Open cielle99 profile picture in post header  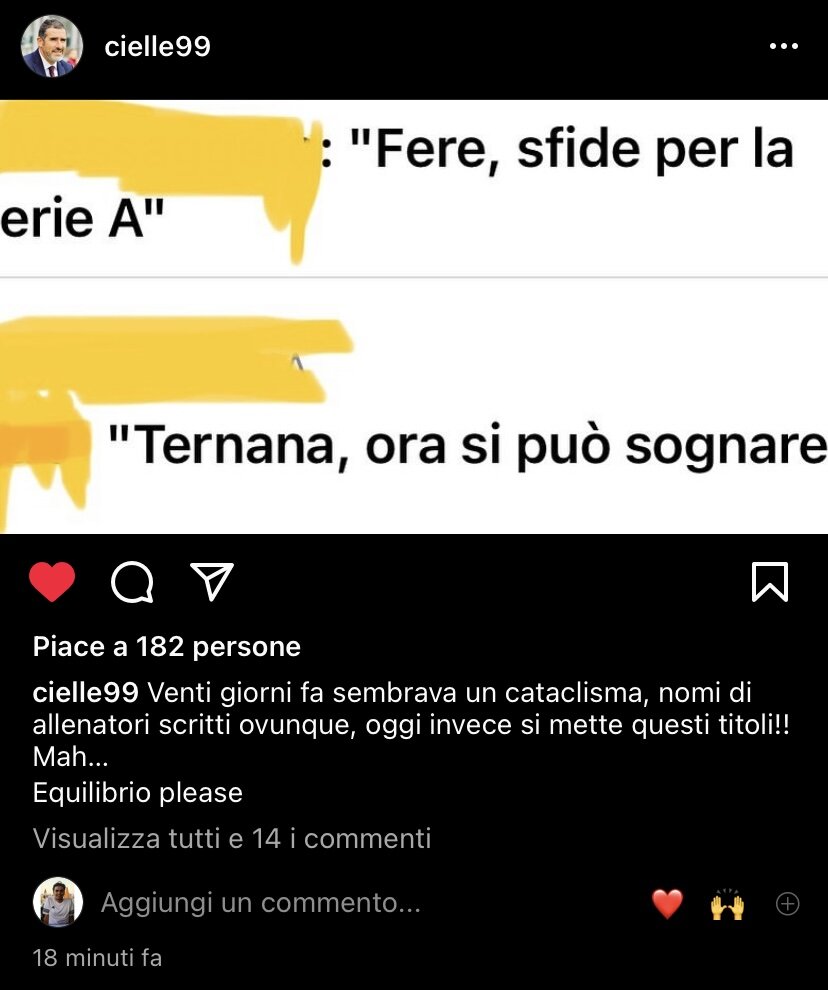52,46
